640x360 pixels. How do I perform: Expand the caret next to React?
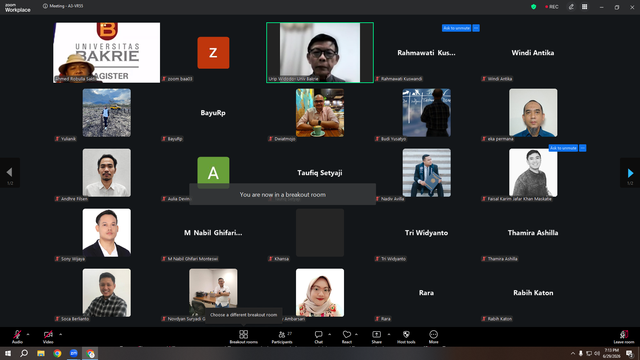click(x=356, y=334)
